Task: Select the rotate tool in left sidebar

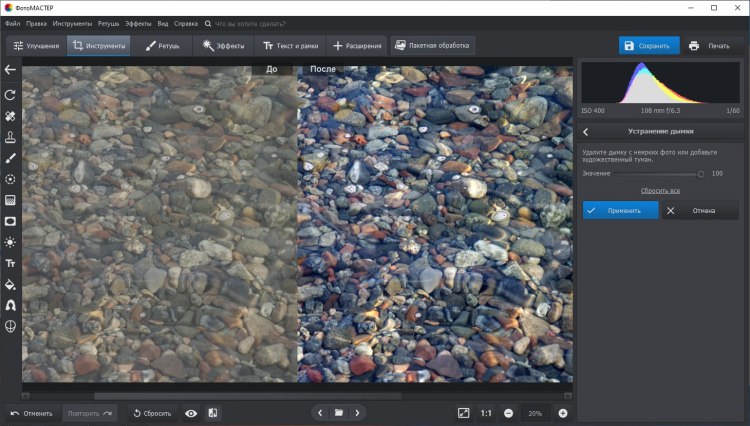Action: (x=10, y=95)
